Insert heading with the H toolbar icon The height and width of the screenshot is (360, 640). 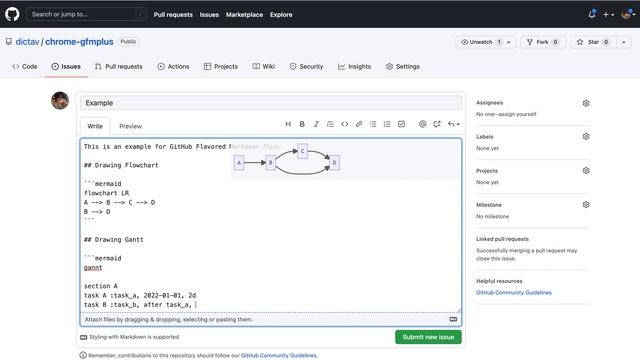(288, 124)
